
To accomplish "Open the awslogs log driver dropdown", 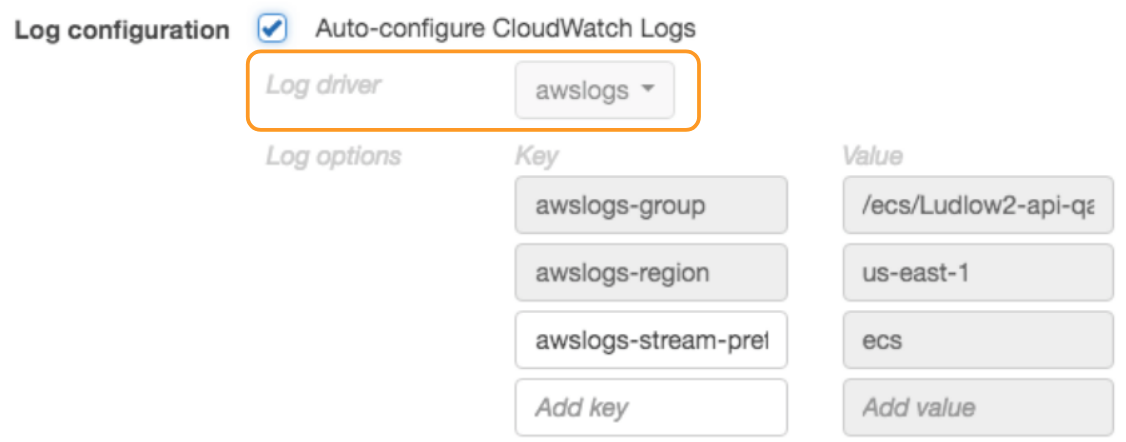I will 594,91.
